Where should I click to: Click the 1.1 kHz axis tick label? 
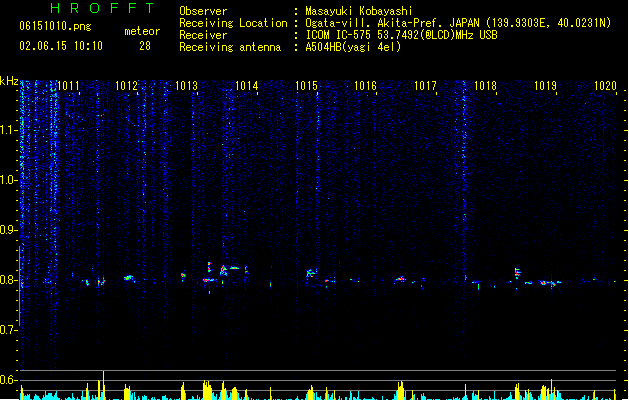[8, 130]
